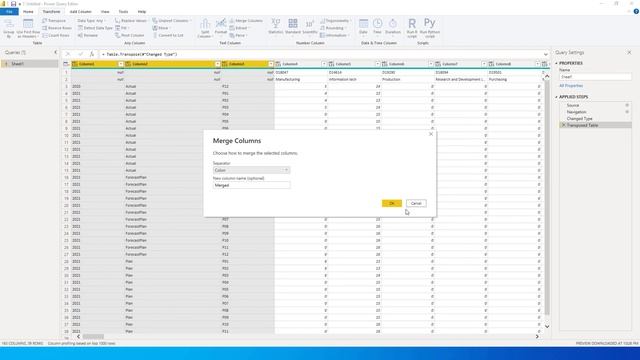Click the Transpose button in ribbon
Image resolution: width=640 pixels, height=360 pixels.
click(54, 20)
